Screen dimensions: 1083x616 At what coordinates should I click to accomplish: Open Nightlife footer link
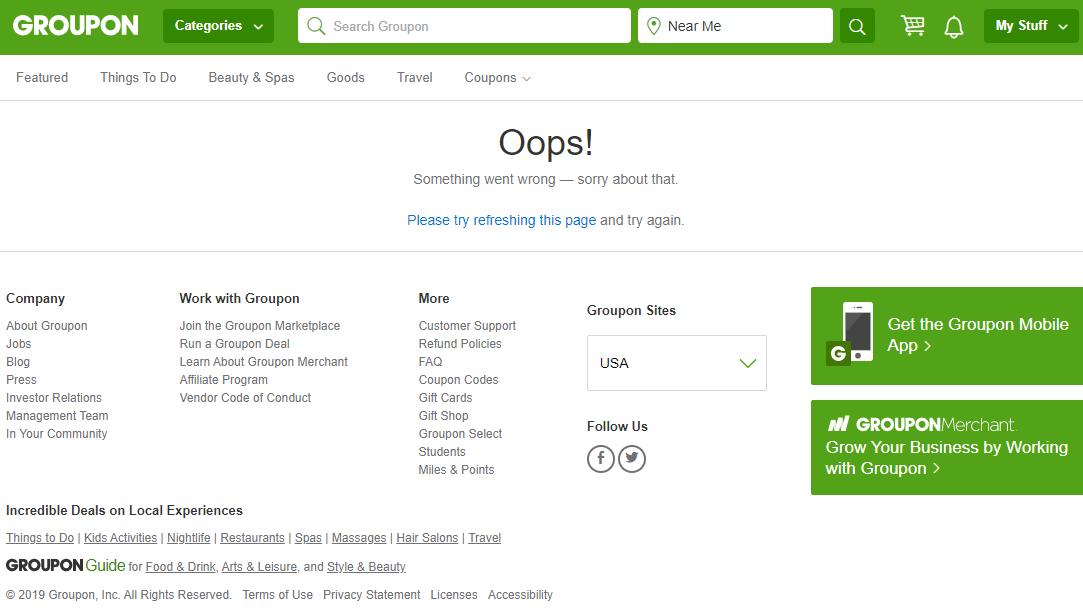point(189,538)
